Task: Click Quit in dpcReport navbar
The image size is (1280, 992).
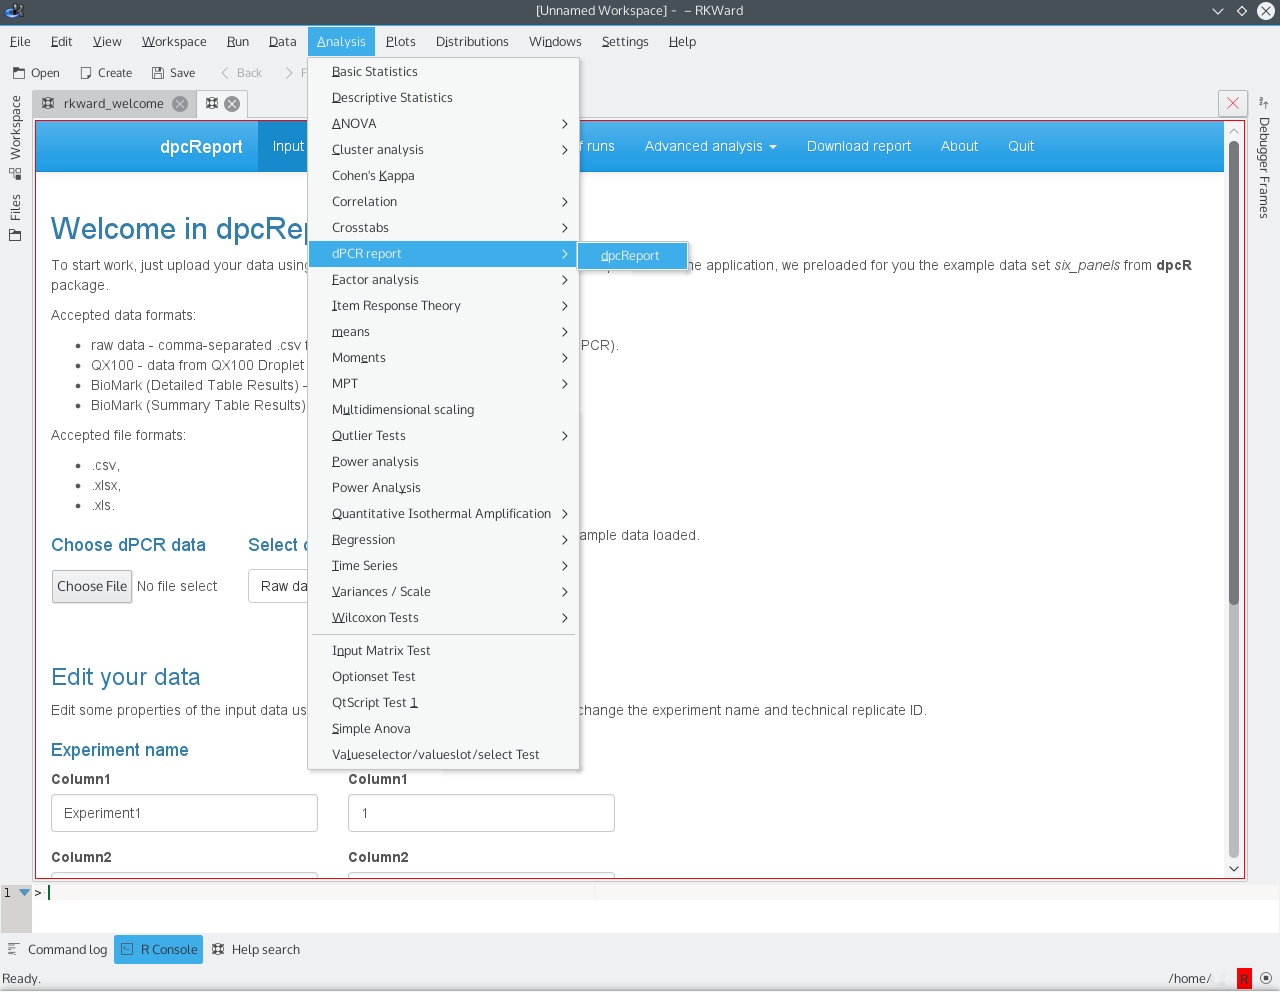Action: (1021, 146)
